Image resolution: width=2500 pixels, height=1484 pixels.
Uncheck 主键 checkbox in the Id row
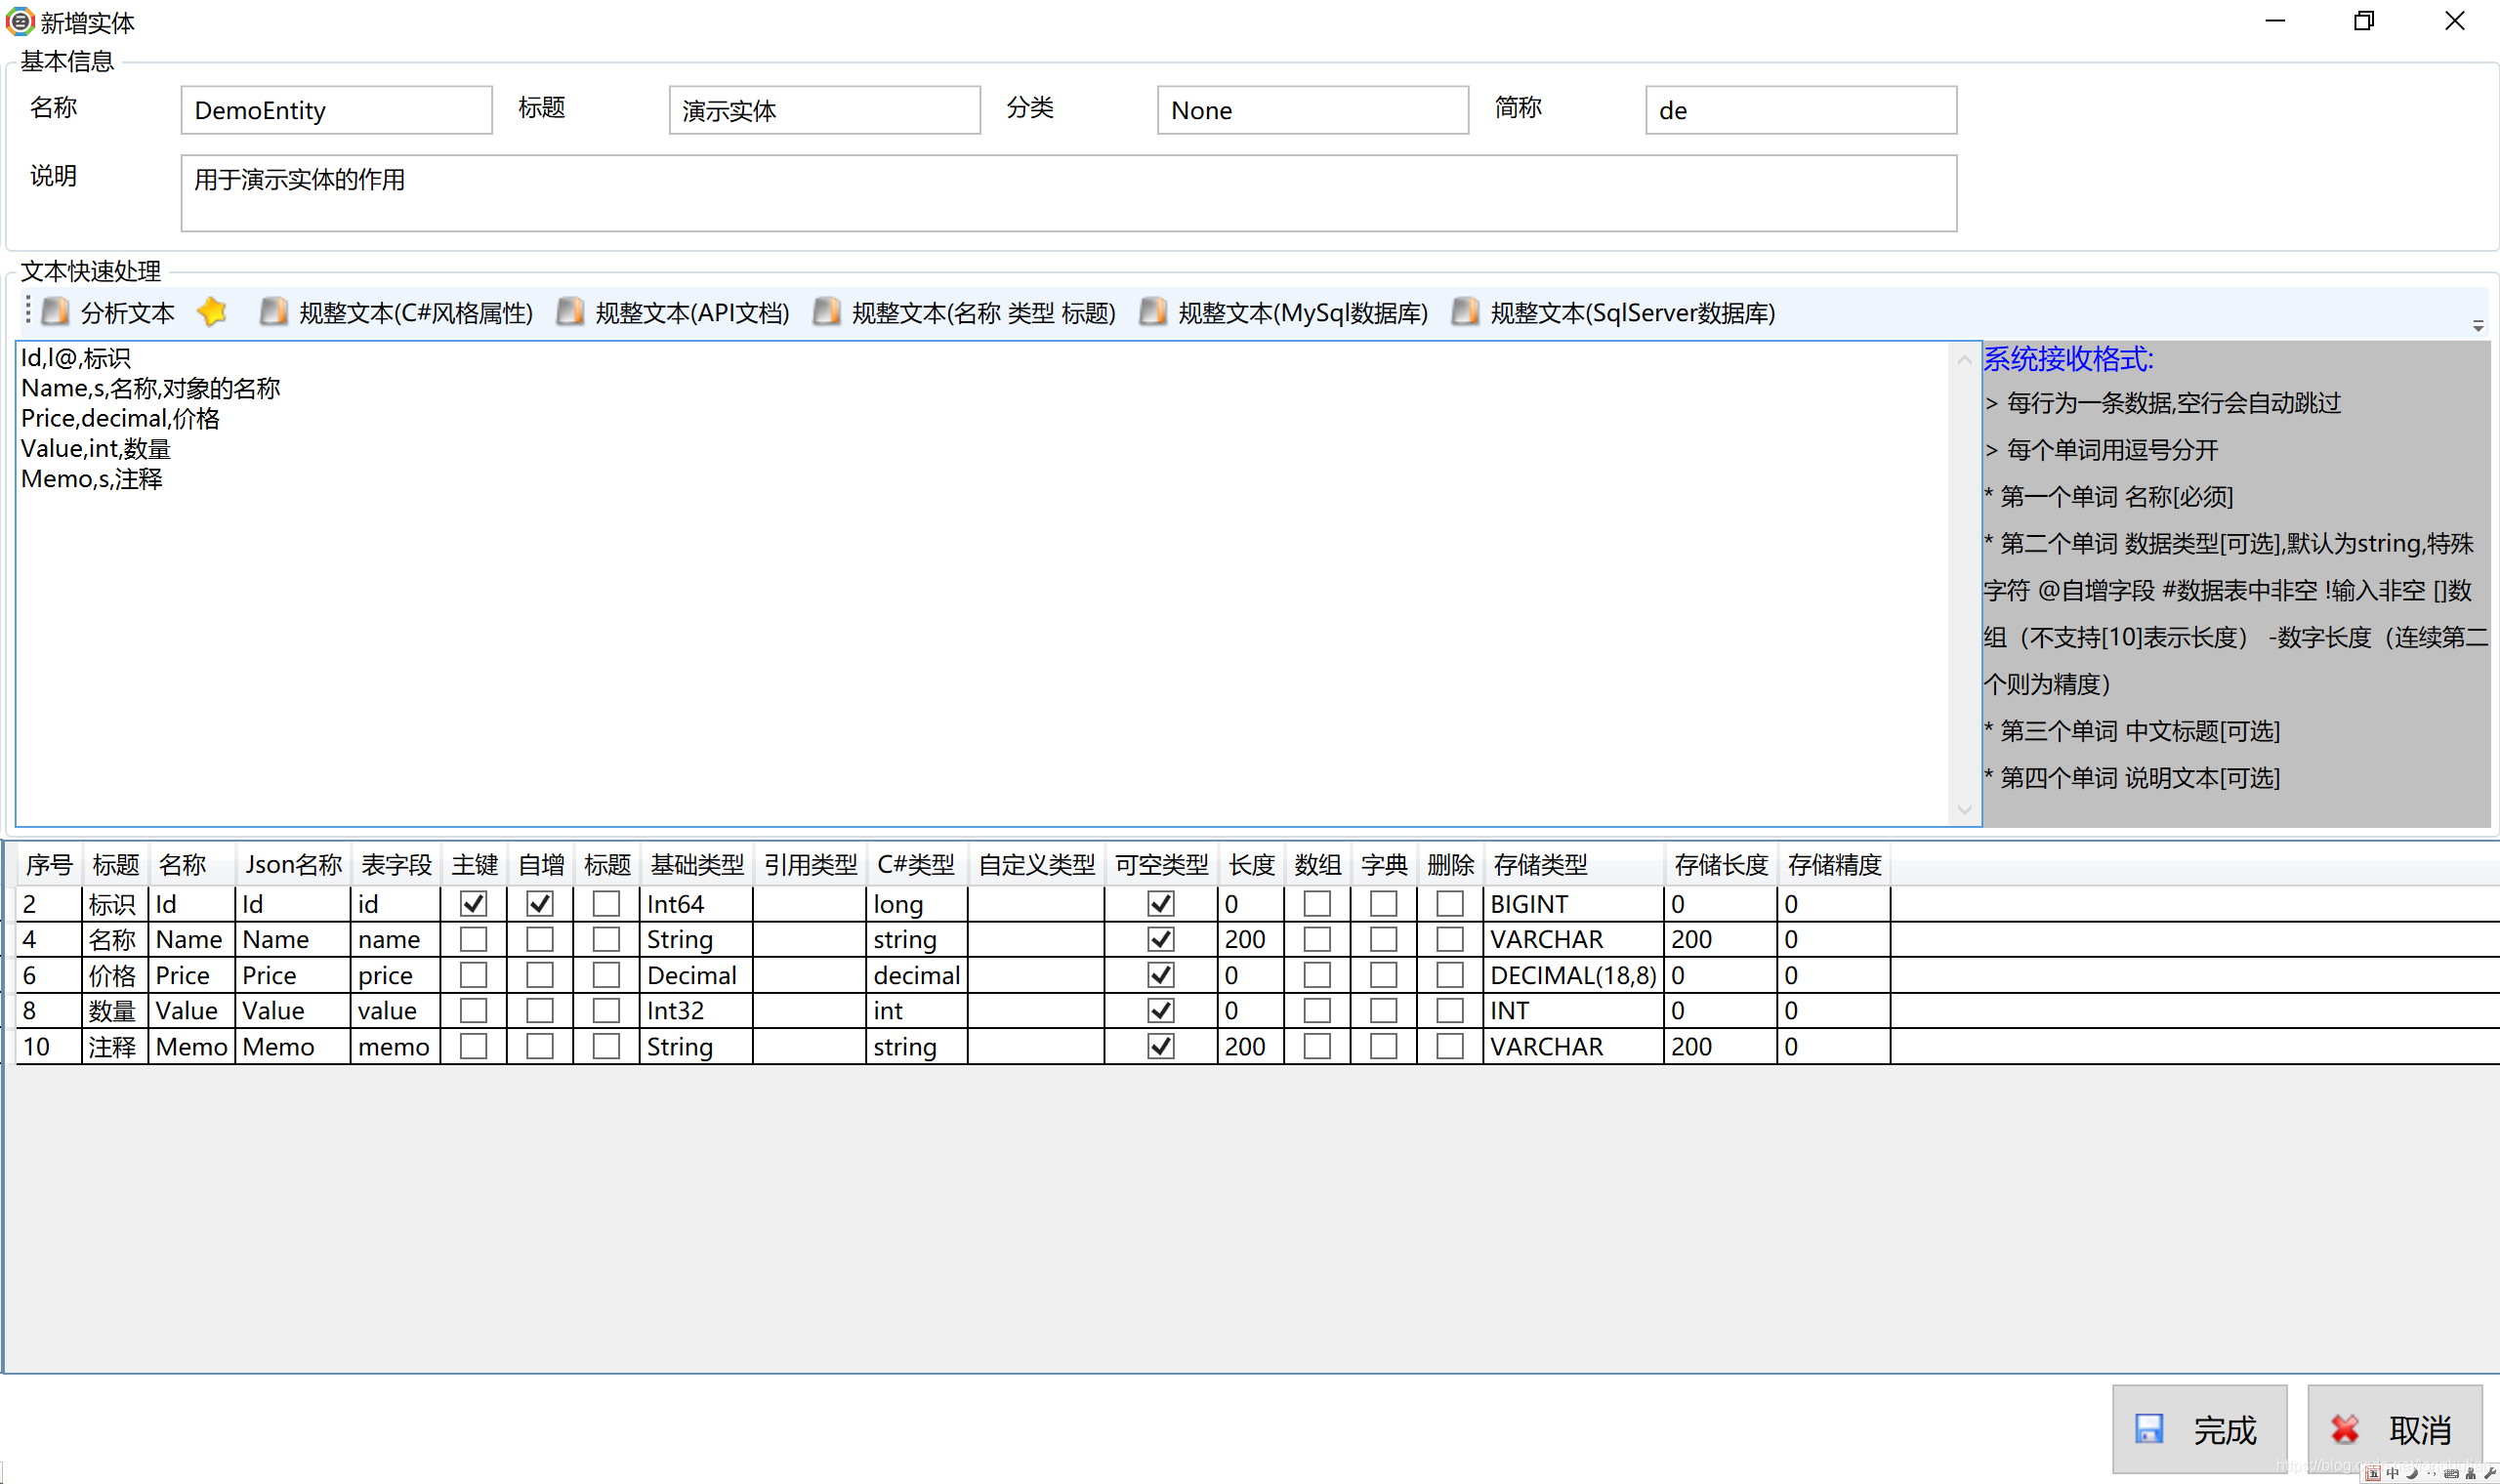pos(473,904)
